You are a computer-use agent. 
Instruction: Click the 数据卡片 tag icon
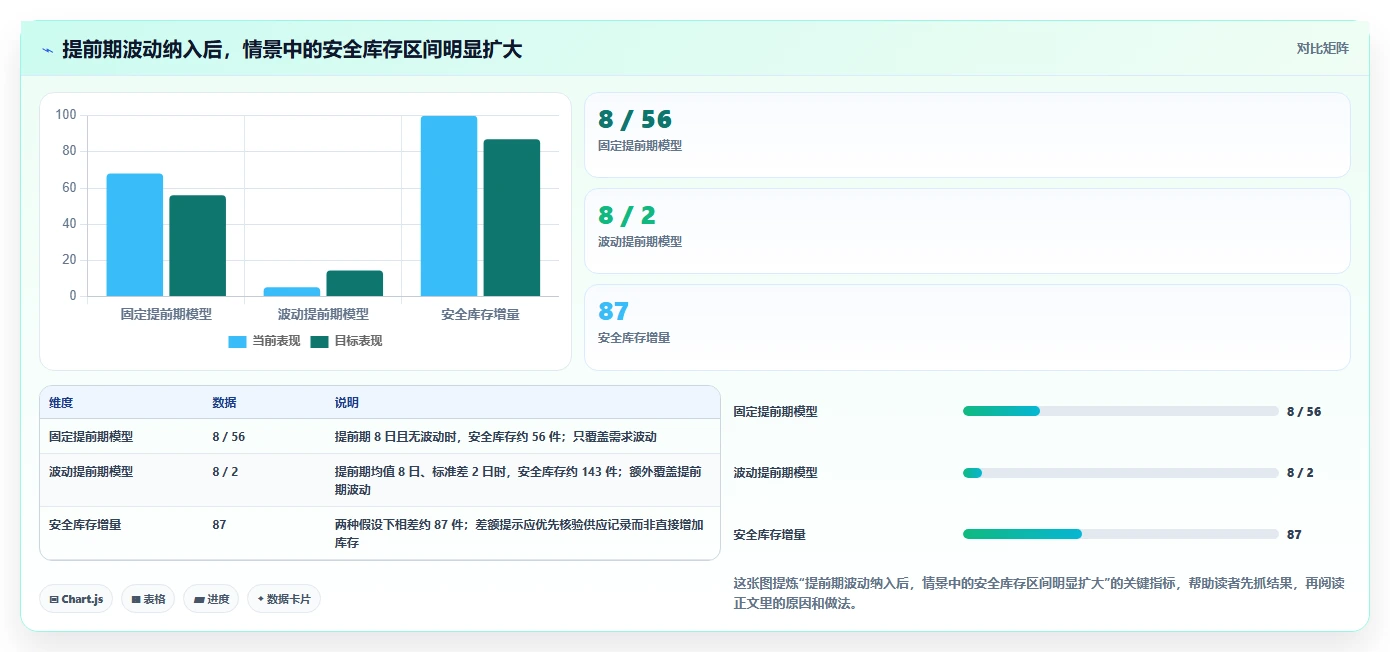click(261, 599)
